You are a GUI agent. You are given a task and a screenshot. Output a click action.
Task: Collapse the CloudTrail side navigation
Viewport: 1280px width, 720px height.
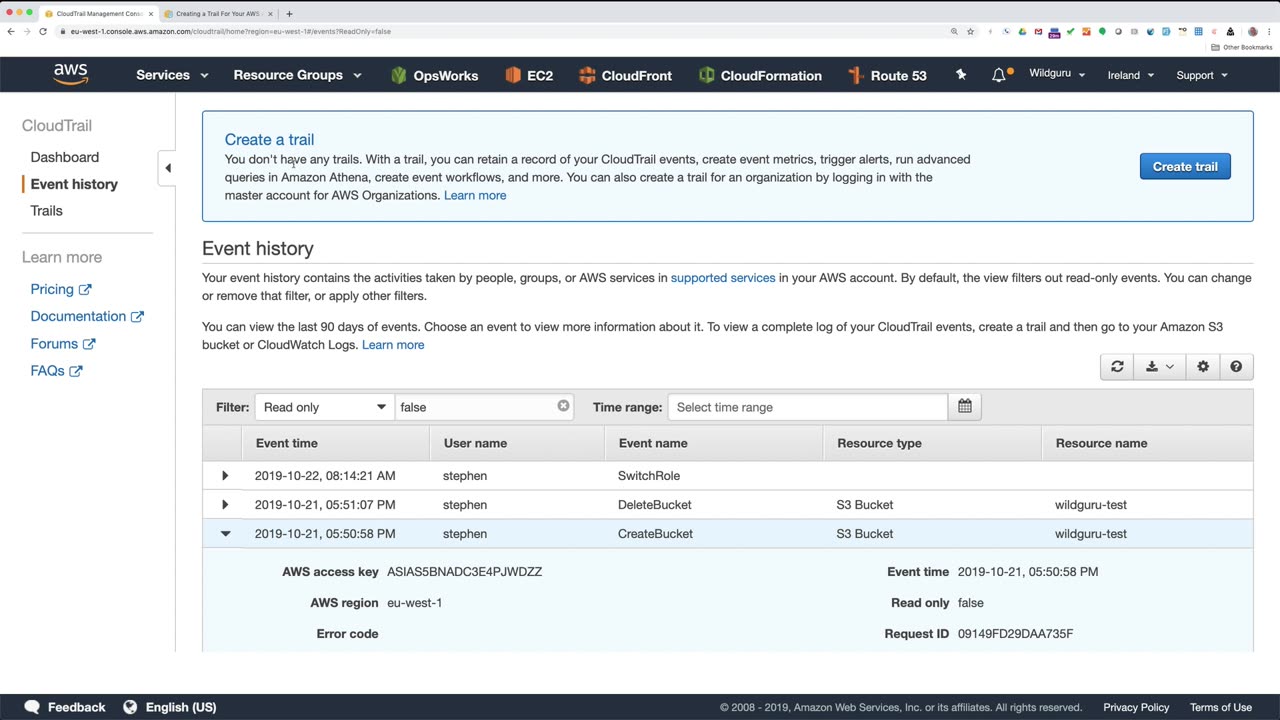click(168, 168)
